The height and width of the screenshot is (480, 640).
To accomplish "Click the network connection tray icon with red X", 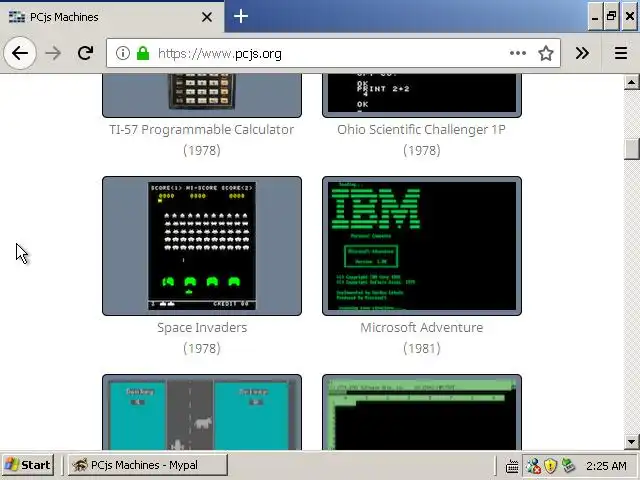I will click(x=533, y=466).
